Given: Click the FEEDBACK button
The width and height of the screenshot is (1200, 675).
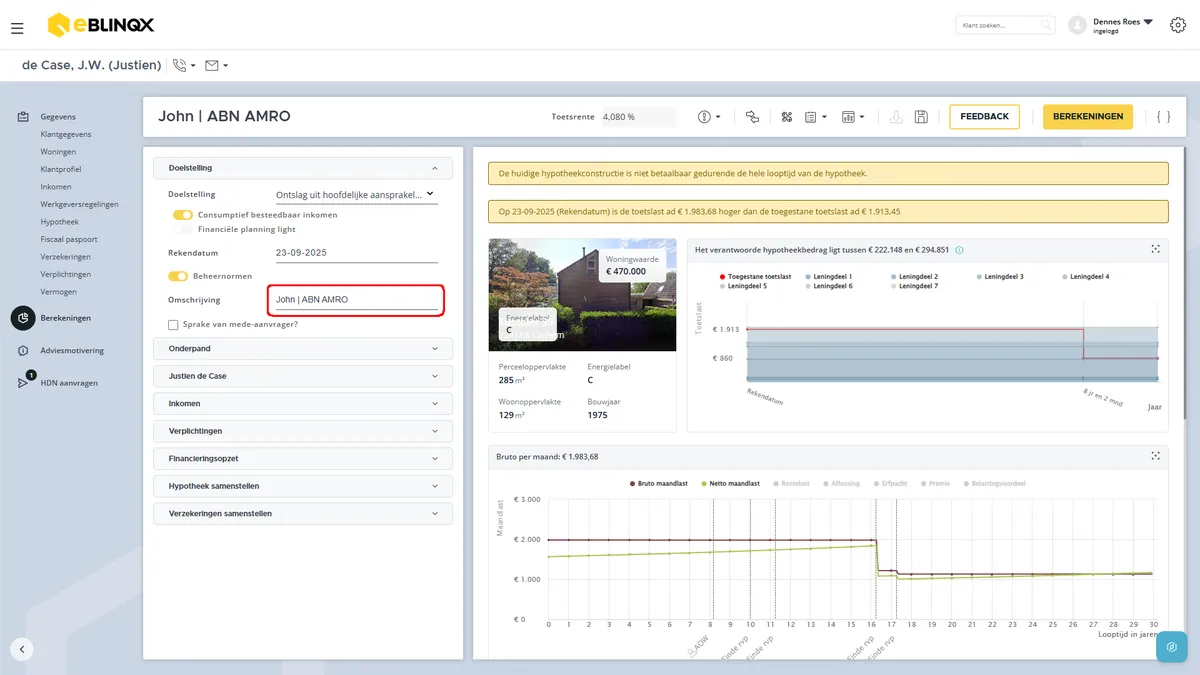Looking at the screenshot, I should [984, 117].
